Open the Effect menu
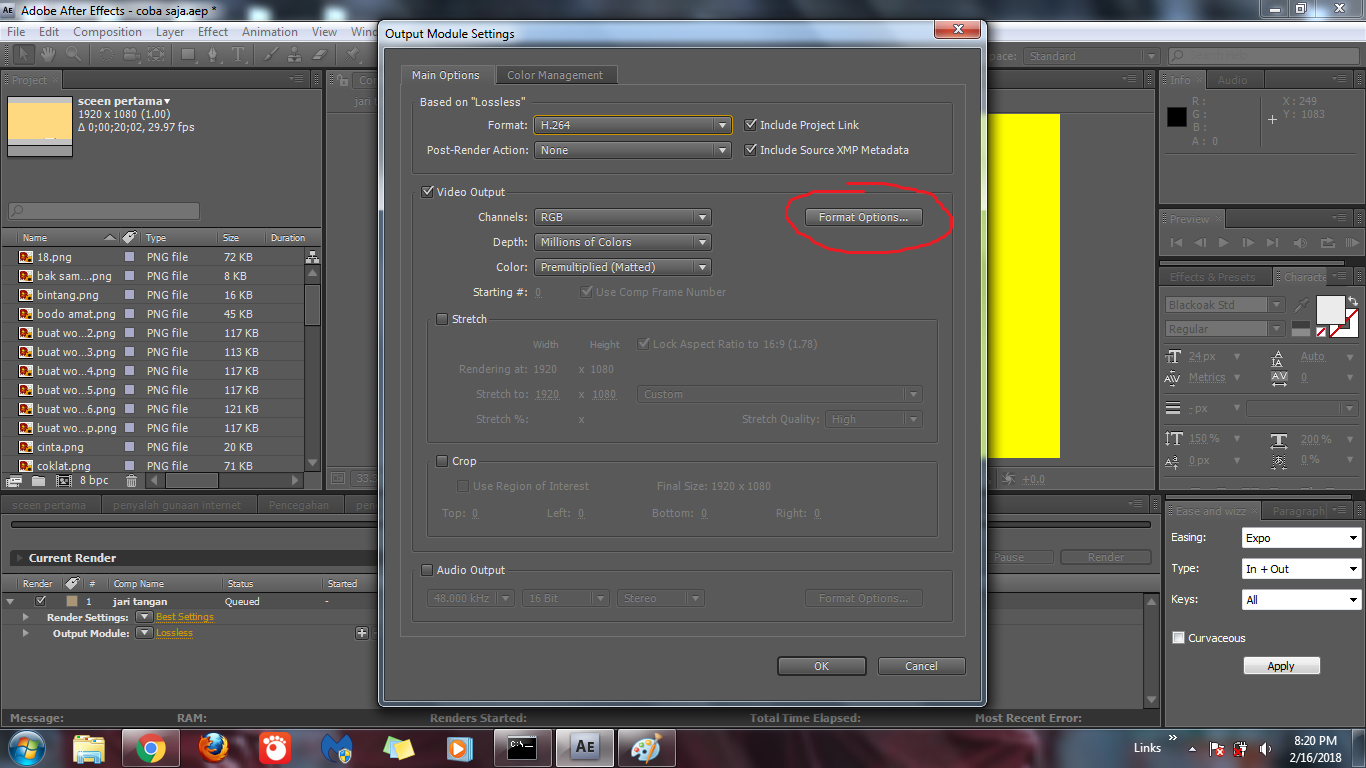This screenshot has height=768, width=1366. [213, 32]
